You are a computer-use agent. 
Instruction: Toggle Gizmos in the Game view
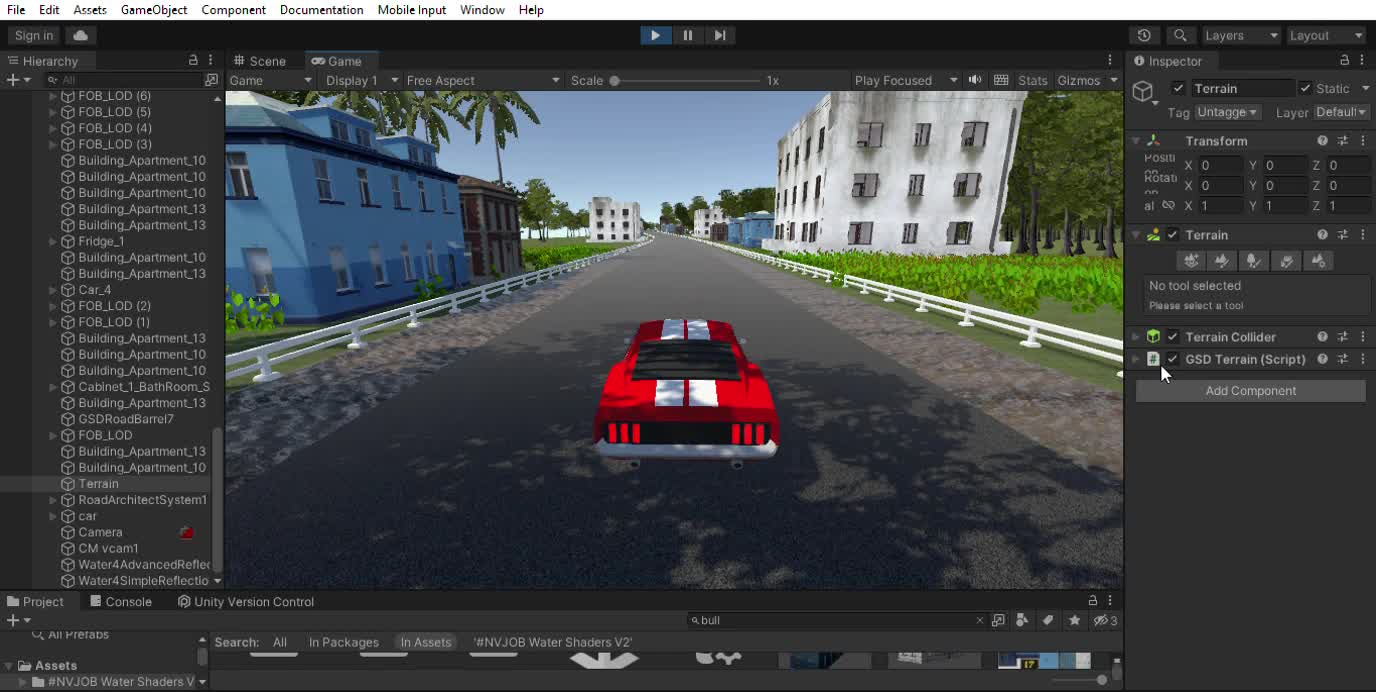click(1079, 80)
